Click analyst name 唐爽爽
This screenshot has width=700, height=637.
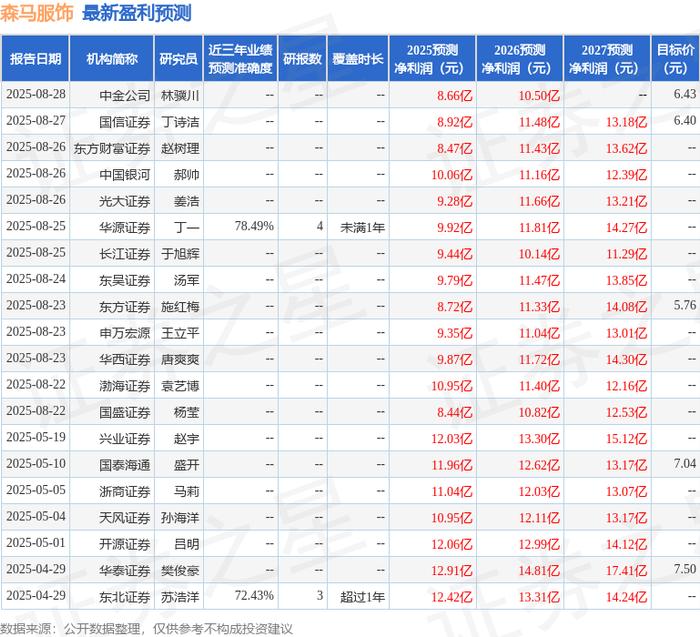click(x=180, y=359)
